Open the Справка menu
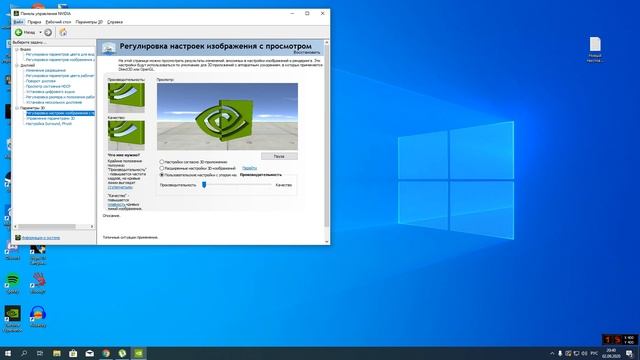The height and width of the screenshot is (360, 640). [115, 22]
